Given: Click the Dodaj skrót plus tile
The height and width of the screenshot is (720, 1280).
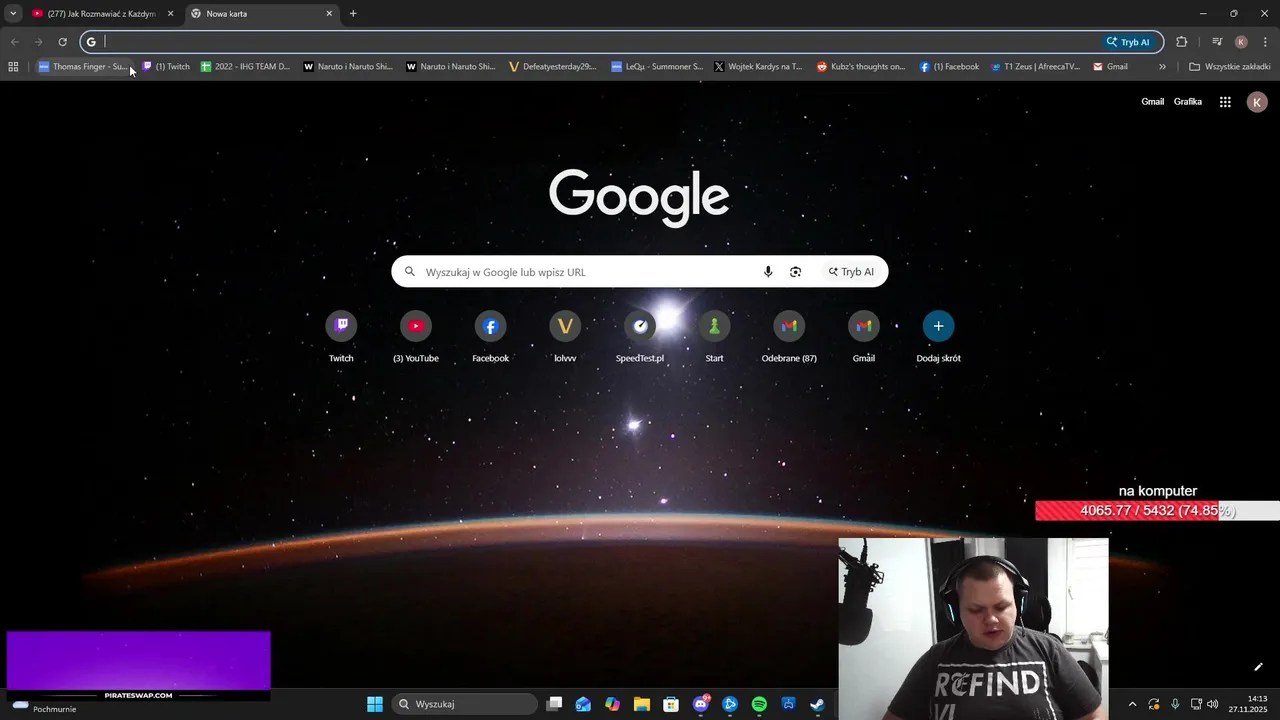Looking at the screenshot, I should coord(938,336).
